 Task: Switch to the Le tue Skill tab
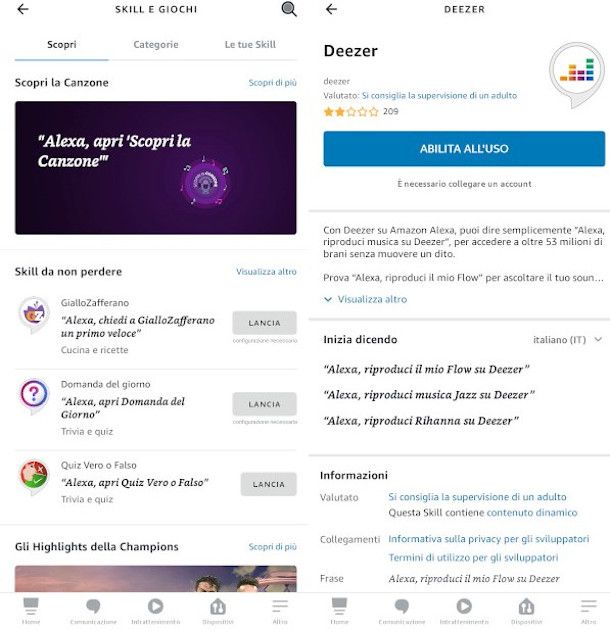(250, 45)
